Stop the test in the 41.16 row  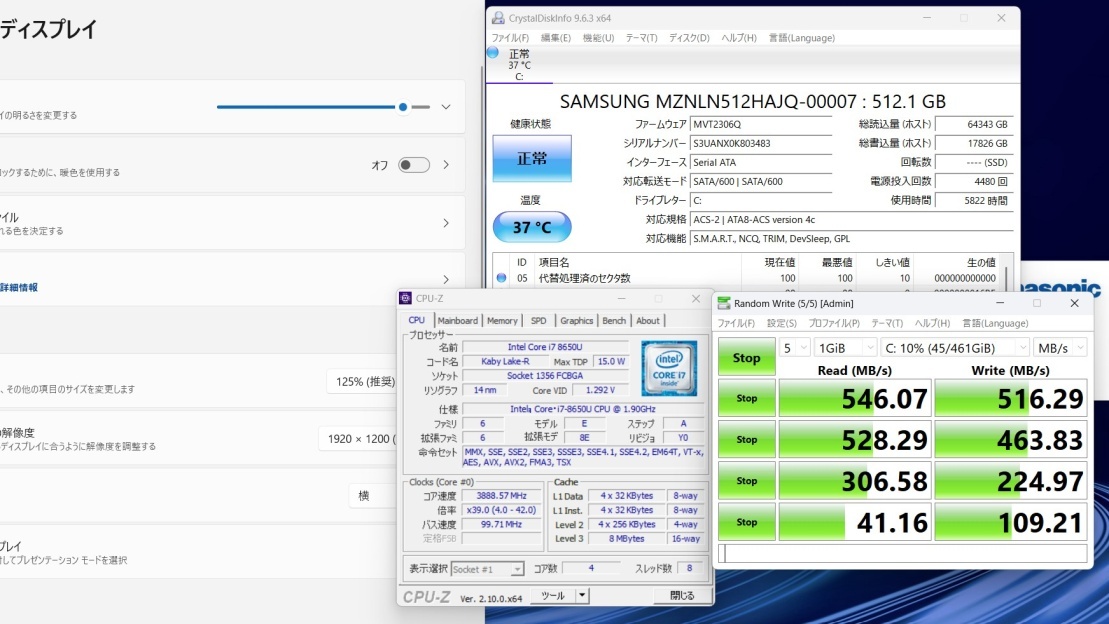(x=746, y=521)
